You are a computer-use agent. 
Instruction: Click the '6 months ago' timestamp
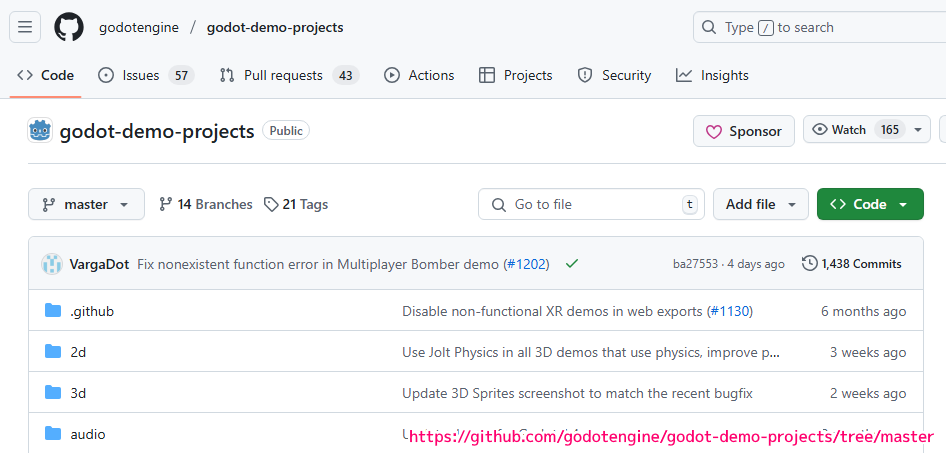[x=863, y=312]
